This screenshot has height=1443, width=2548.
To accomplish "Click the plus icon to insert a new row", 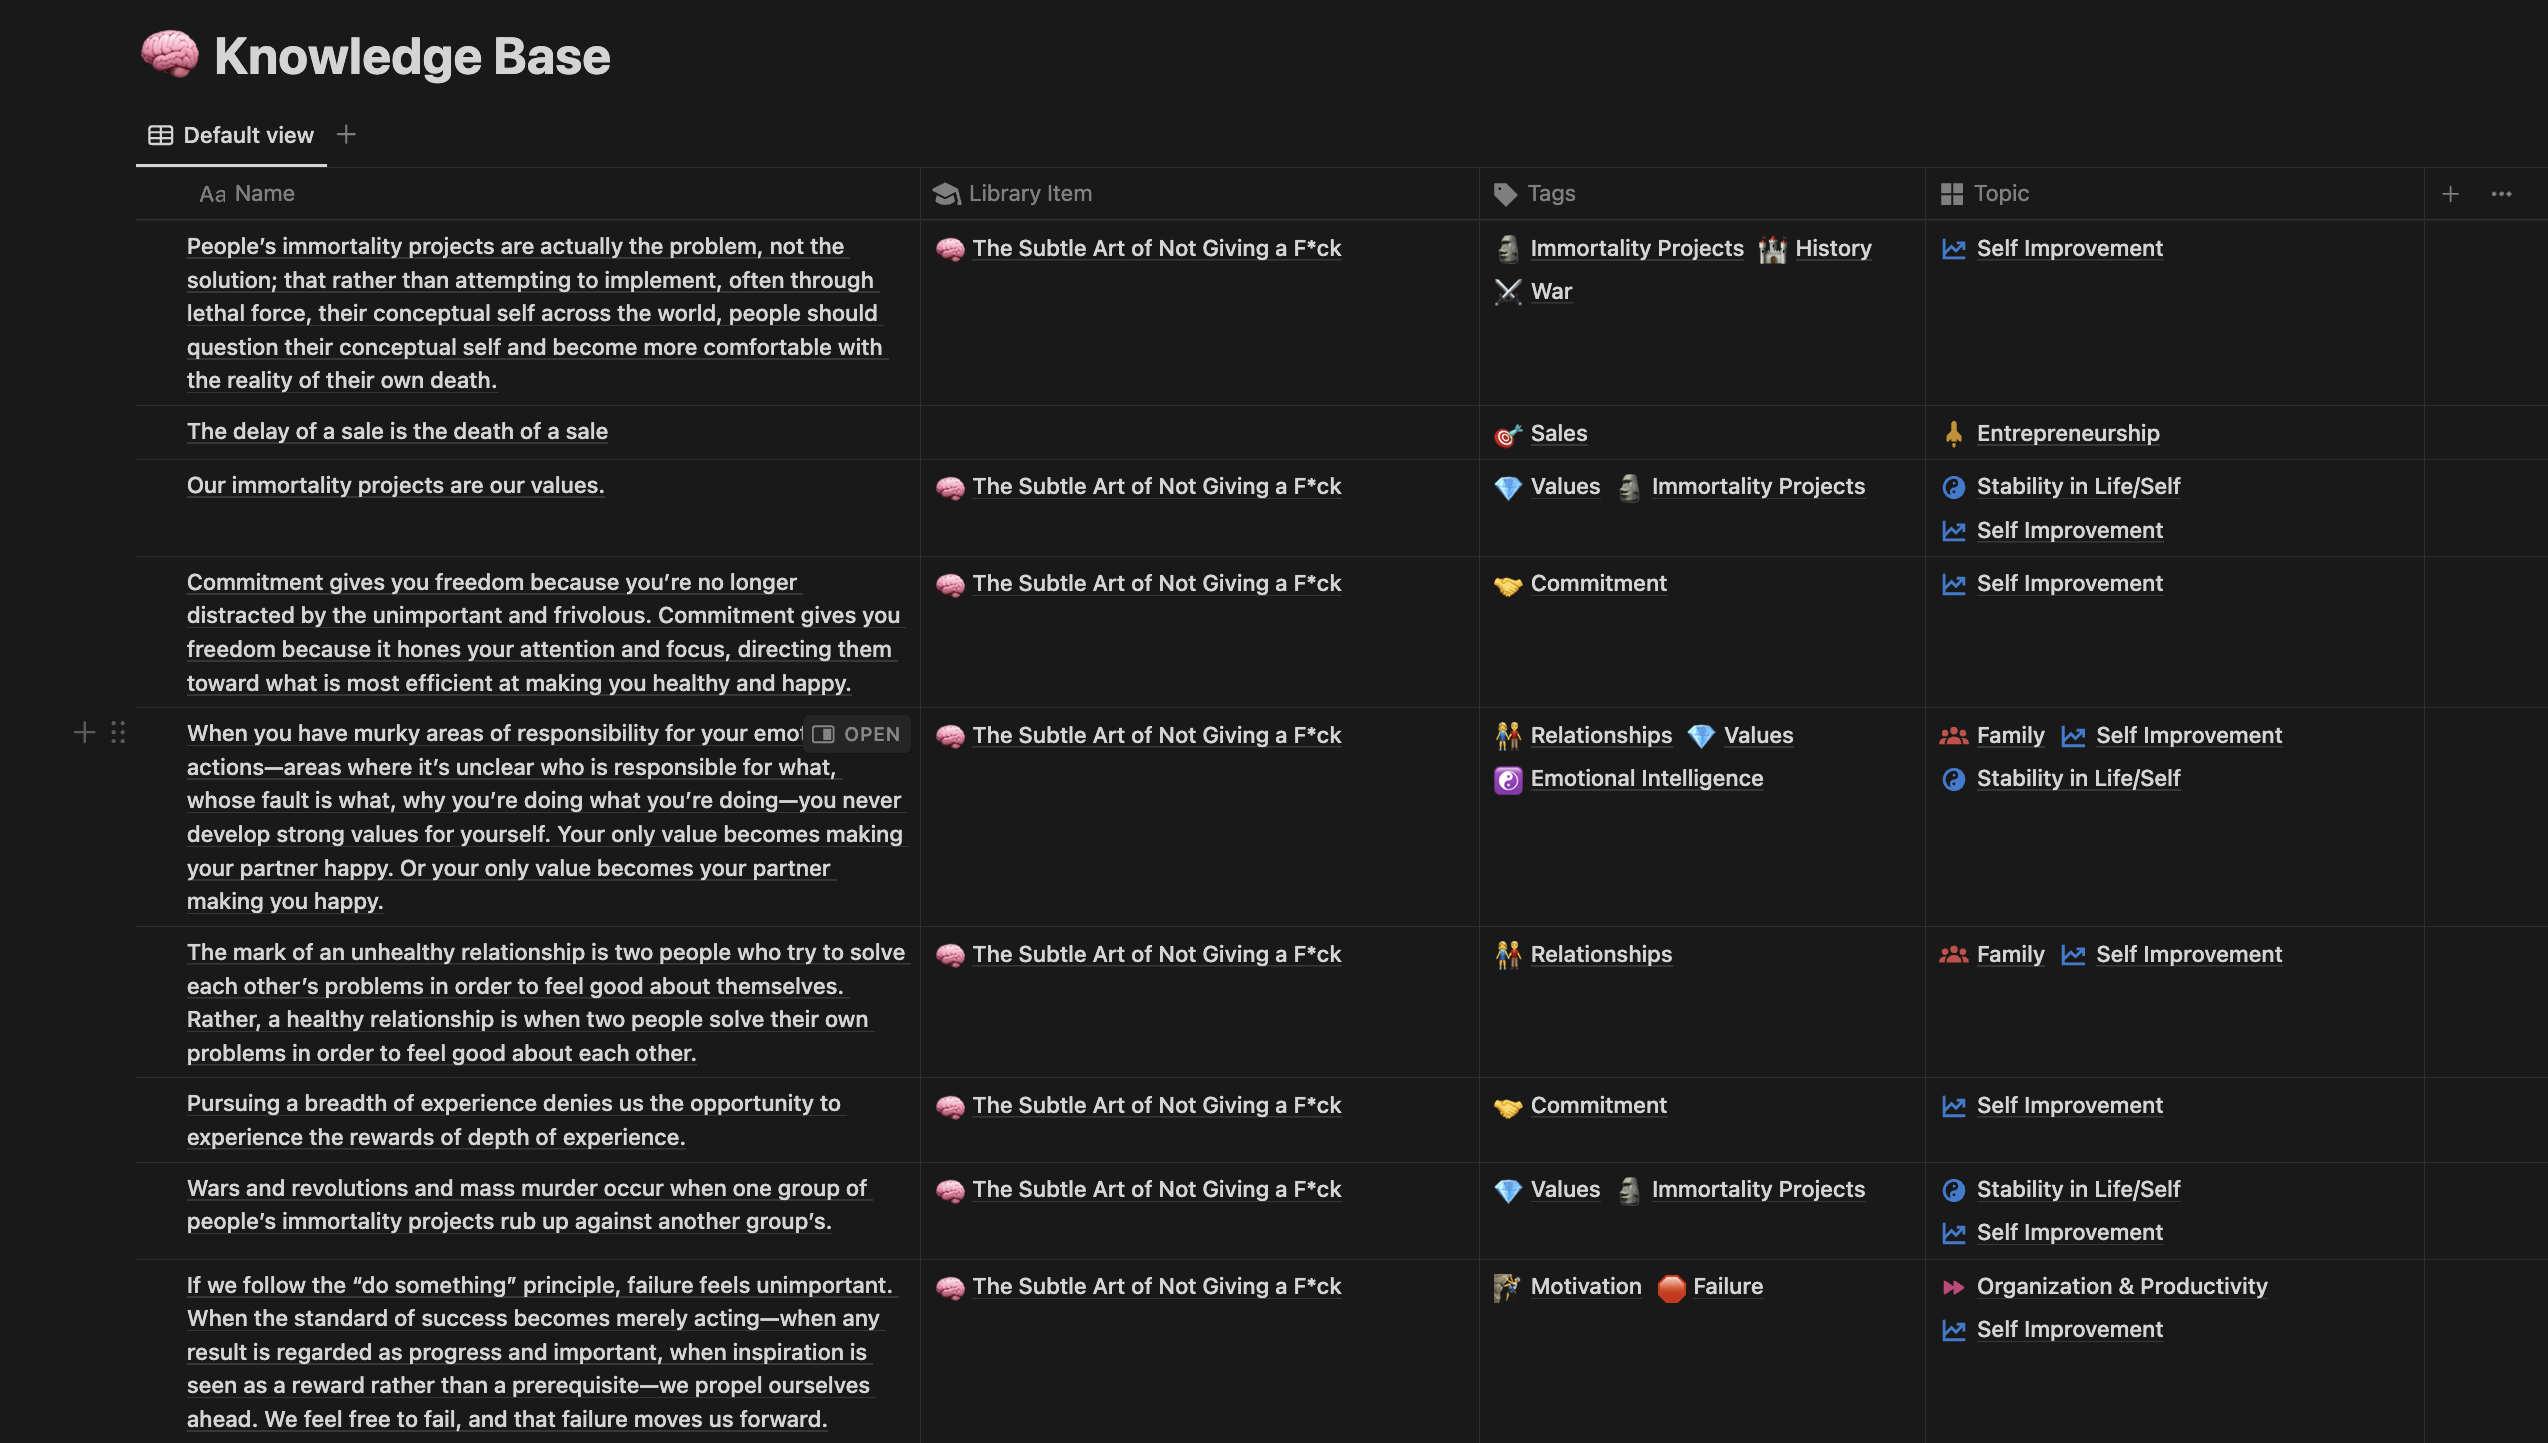I will [x=84, y=732].
